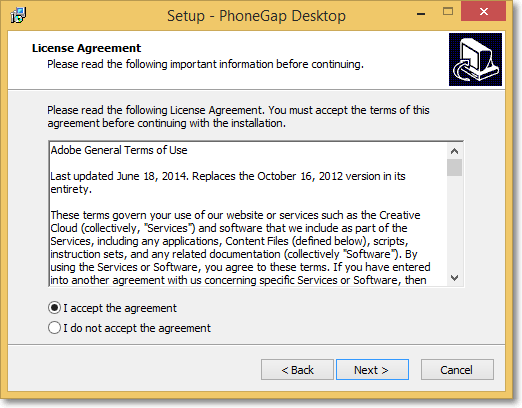Image resolution: width=522 pixels, height=408 pixels.
Task: Click the license scrollbar thumb
Action: (454, 167)
